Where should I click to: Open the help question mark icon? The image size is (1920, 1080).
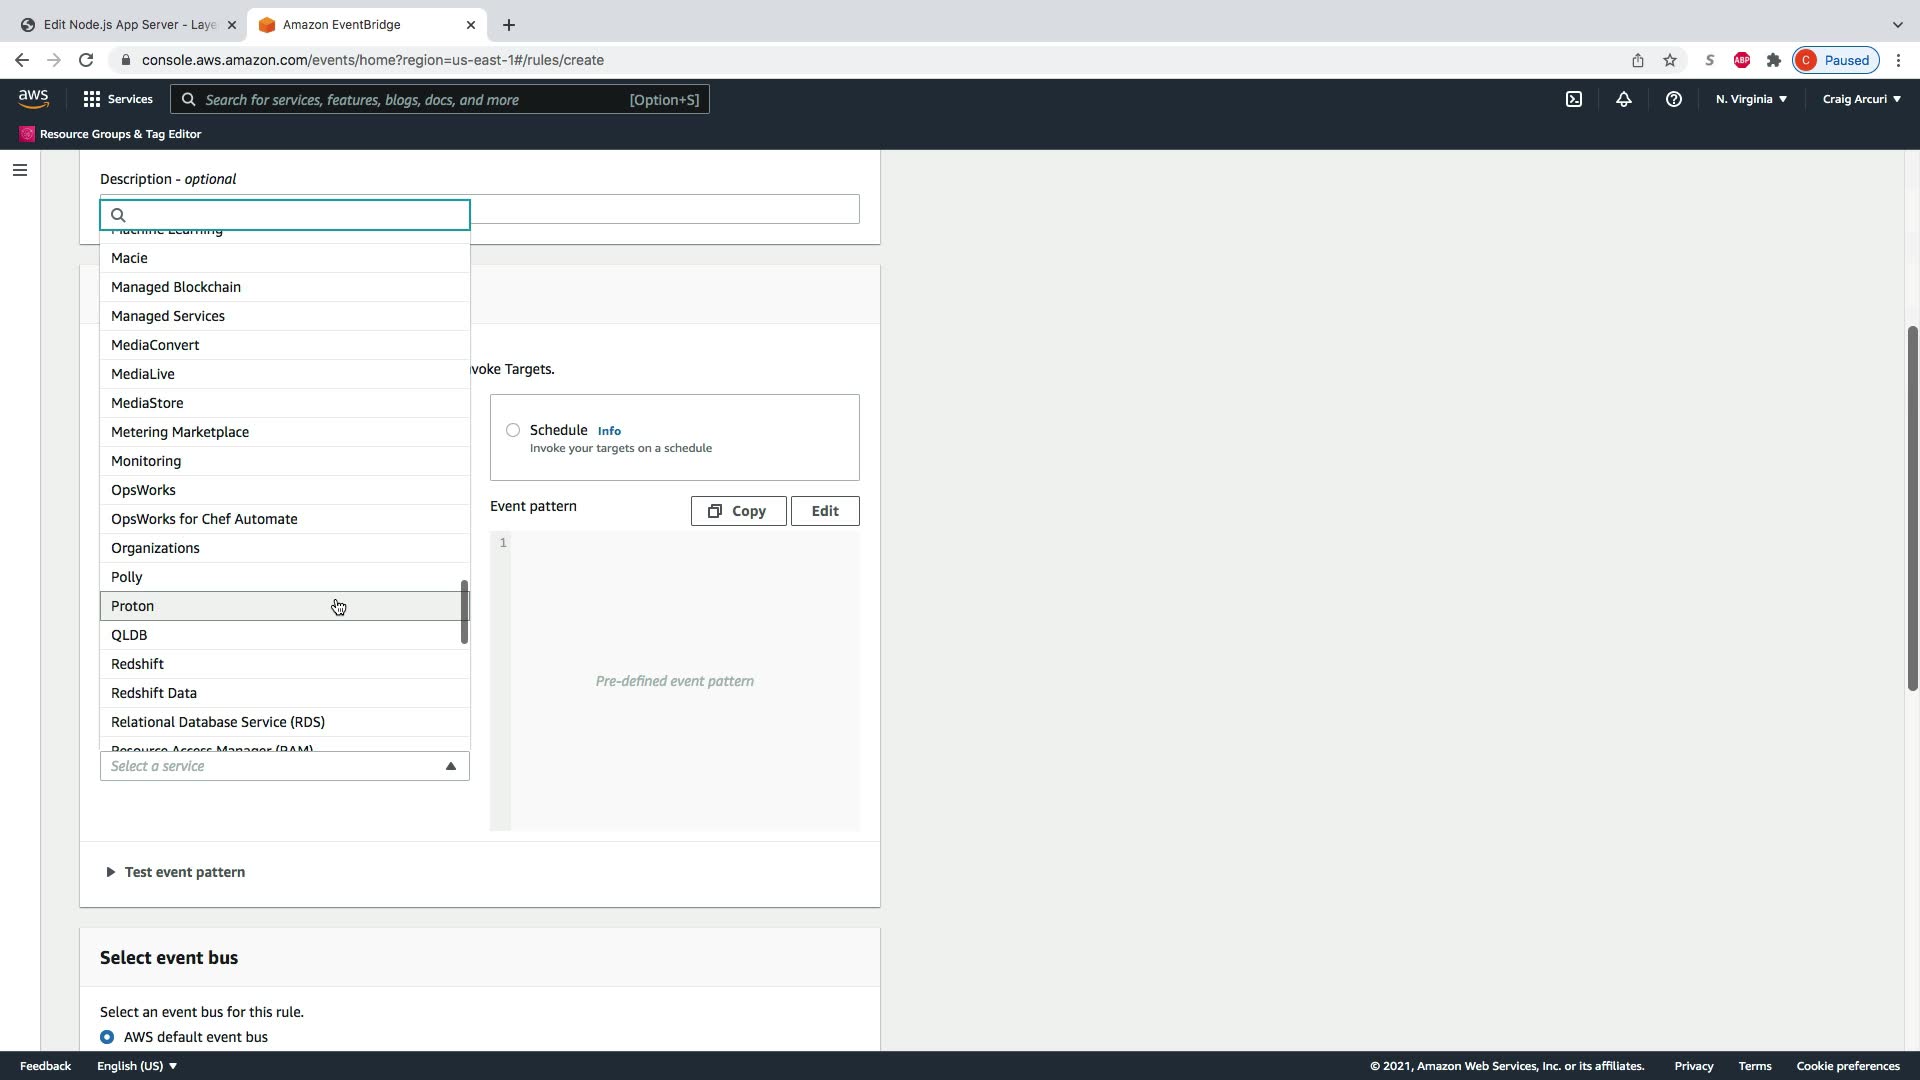click(1673, 99)
